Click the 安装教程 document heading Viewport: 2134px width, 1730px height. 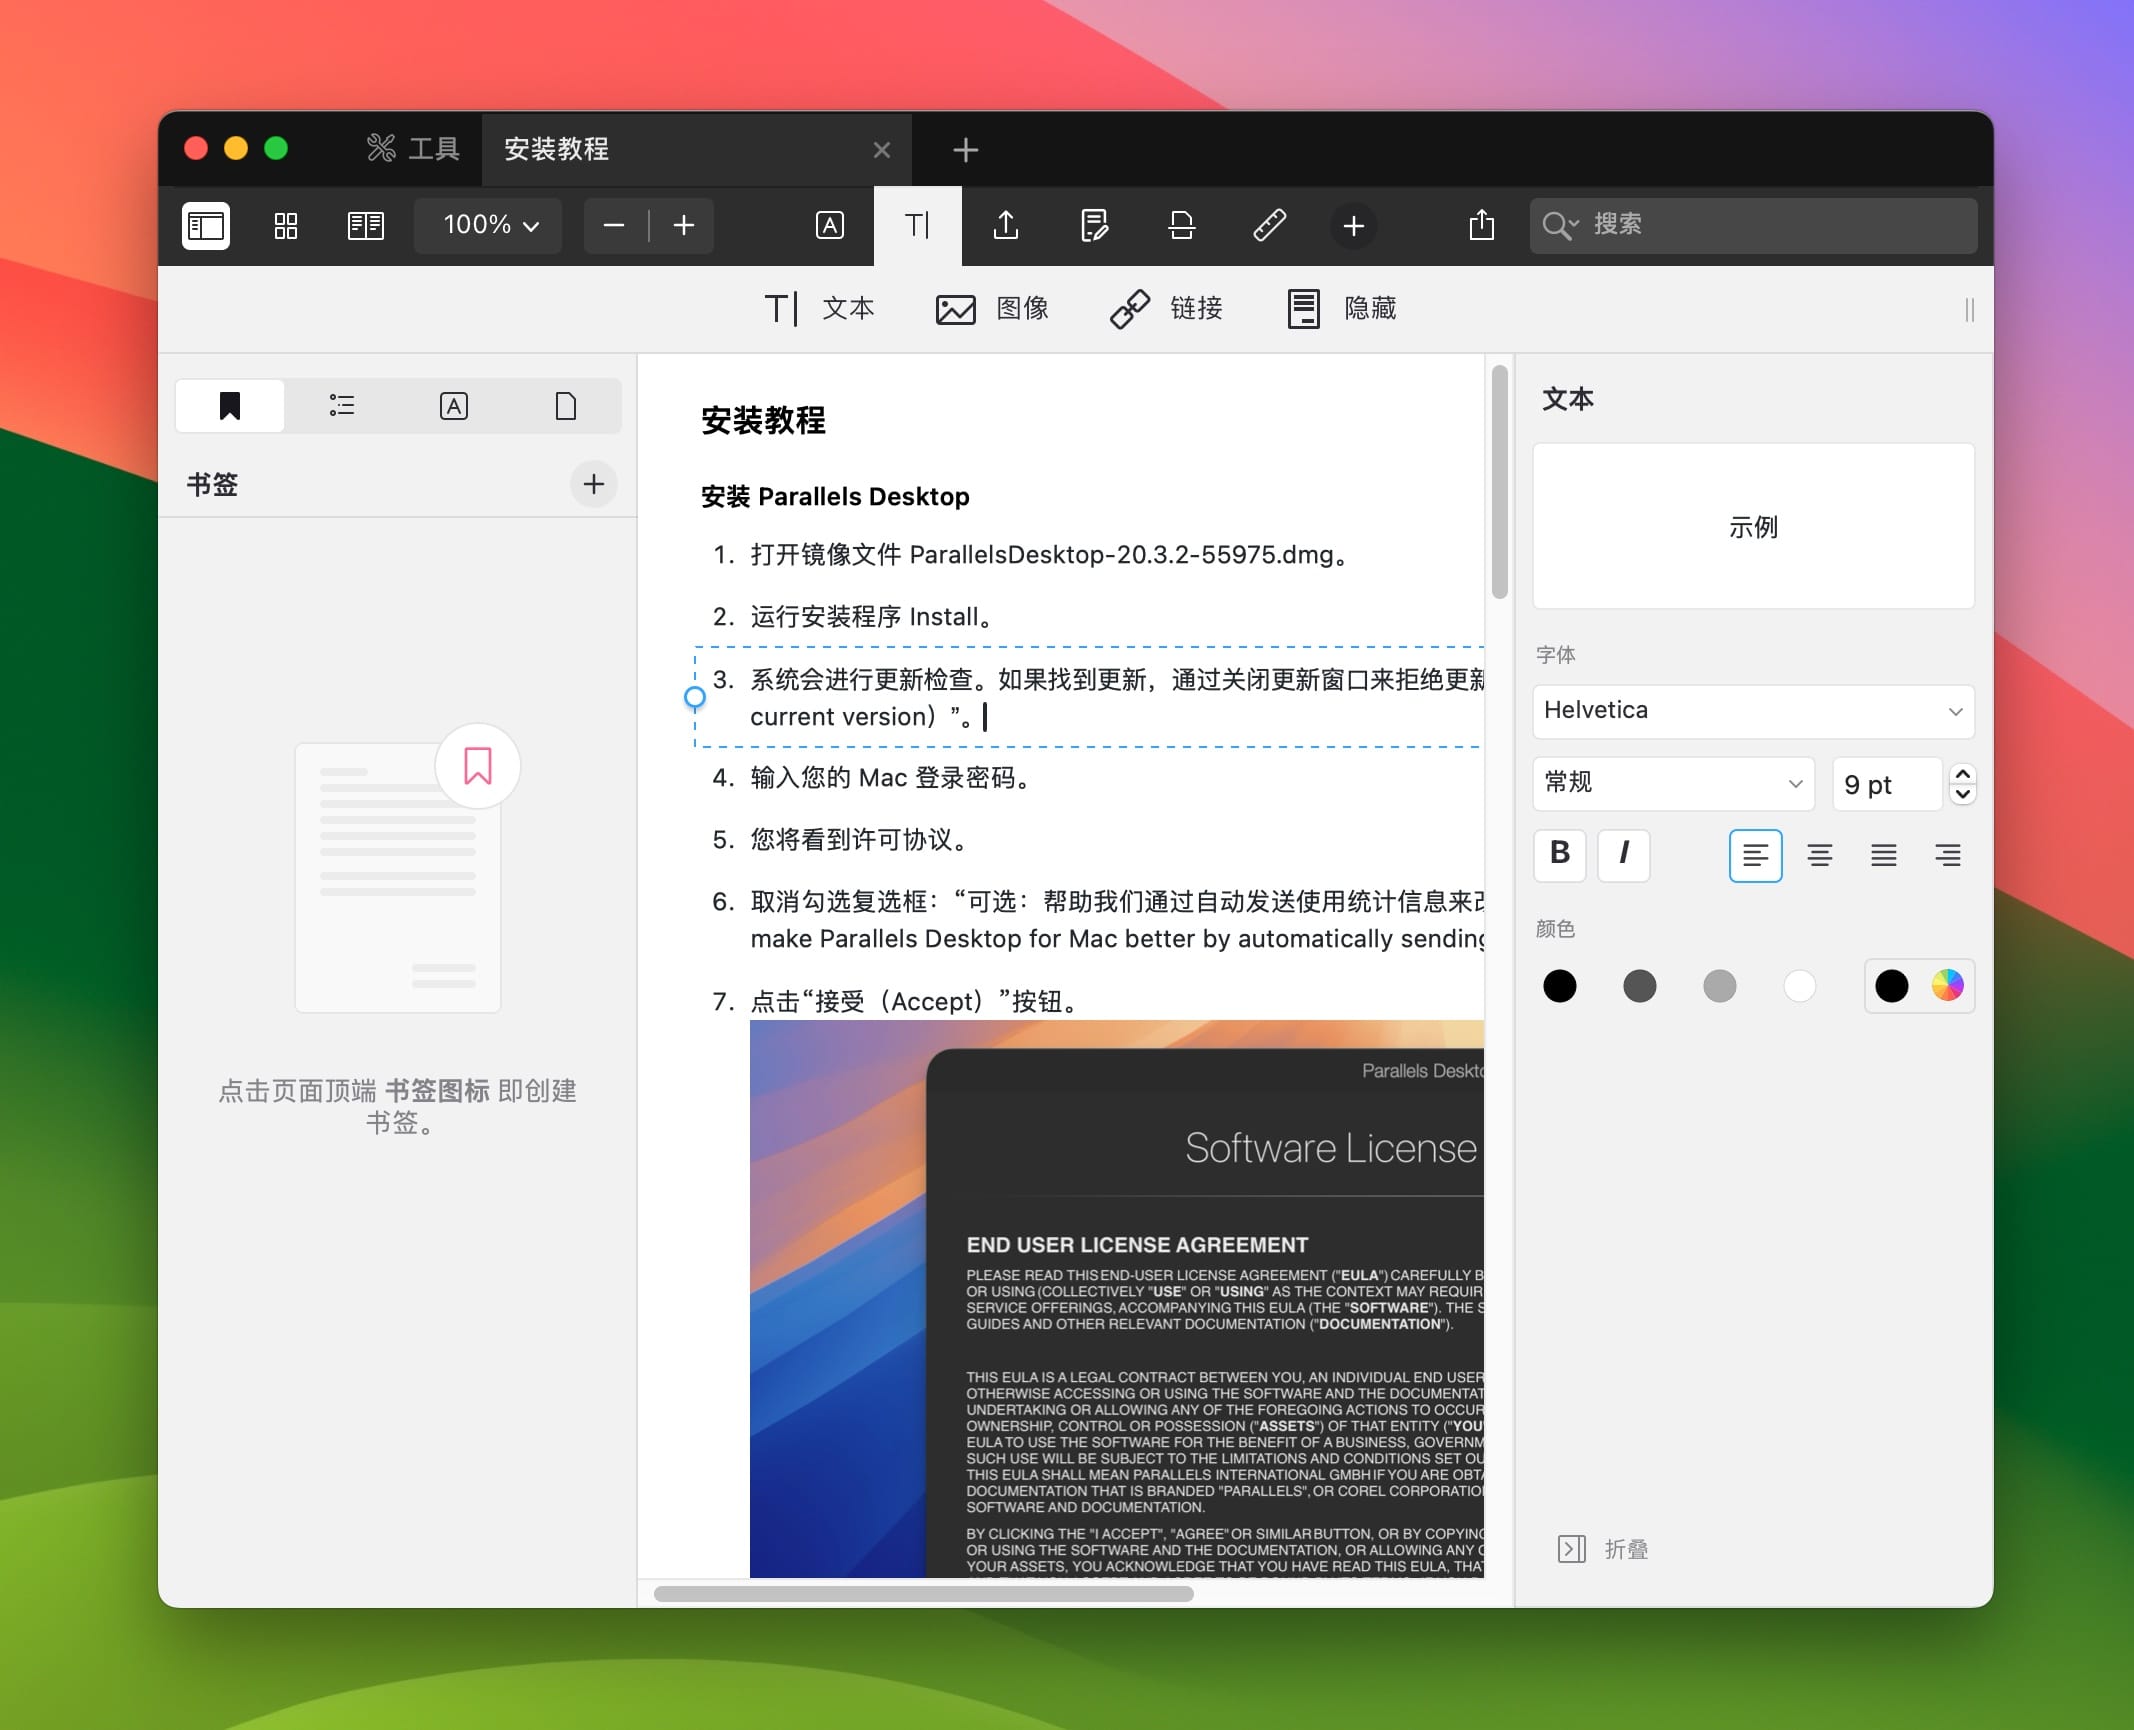[763, 420]
